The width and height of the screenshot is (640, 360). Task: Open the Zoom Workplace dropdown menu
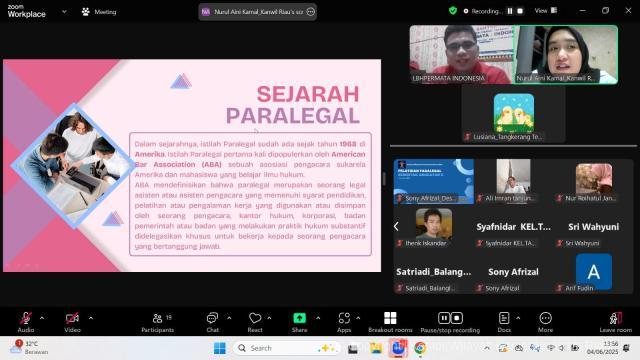(x=64, y=12)
